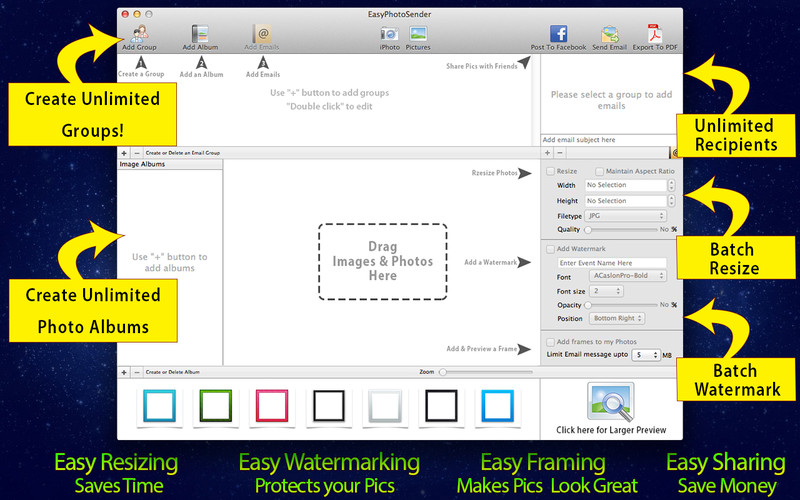
Task: Click the Export To PDF icon
Action: click(655, 34)
